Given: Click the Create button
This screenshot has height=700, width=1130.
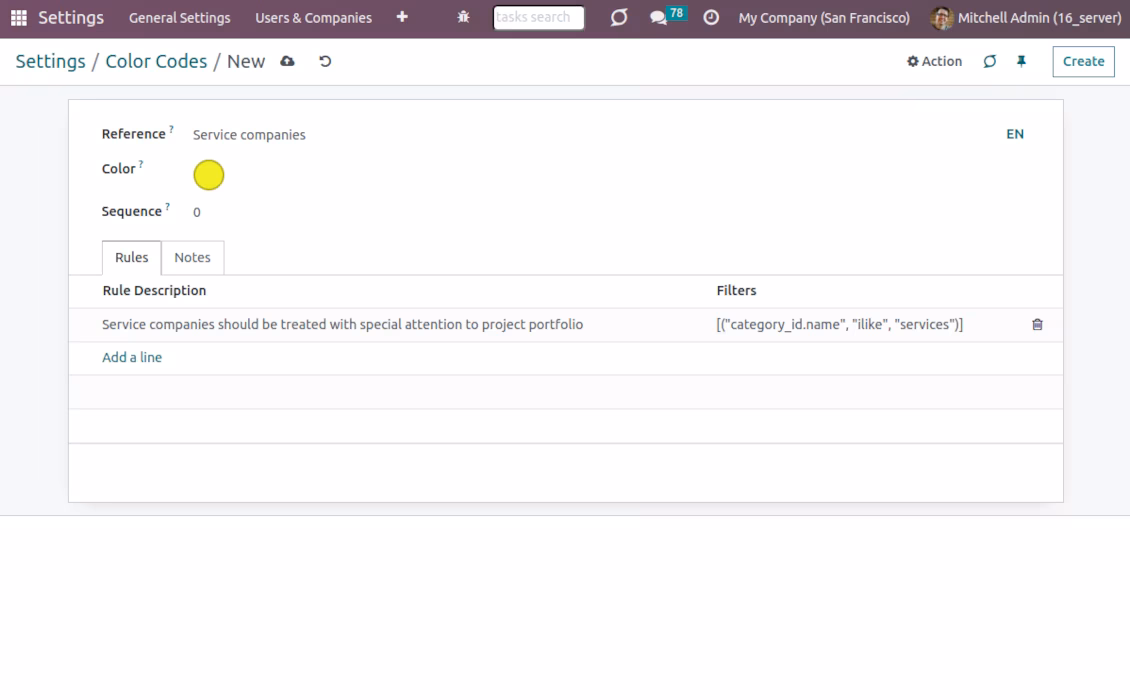Looking at the screenshot, I should (x=1083, y=61).
